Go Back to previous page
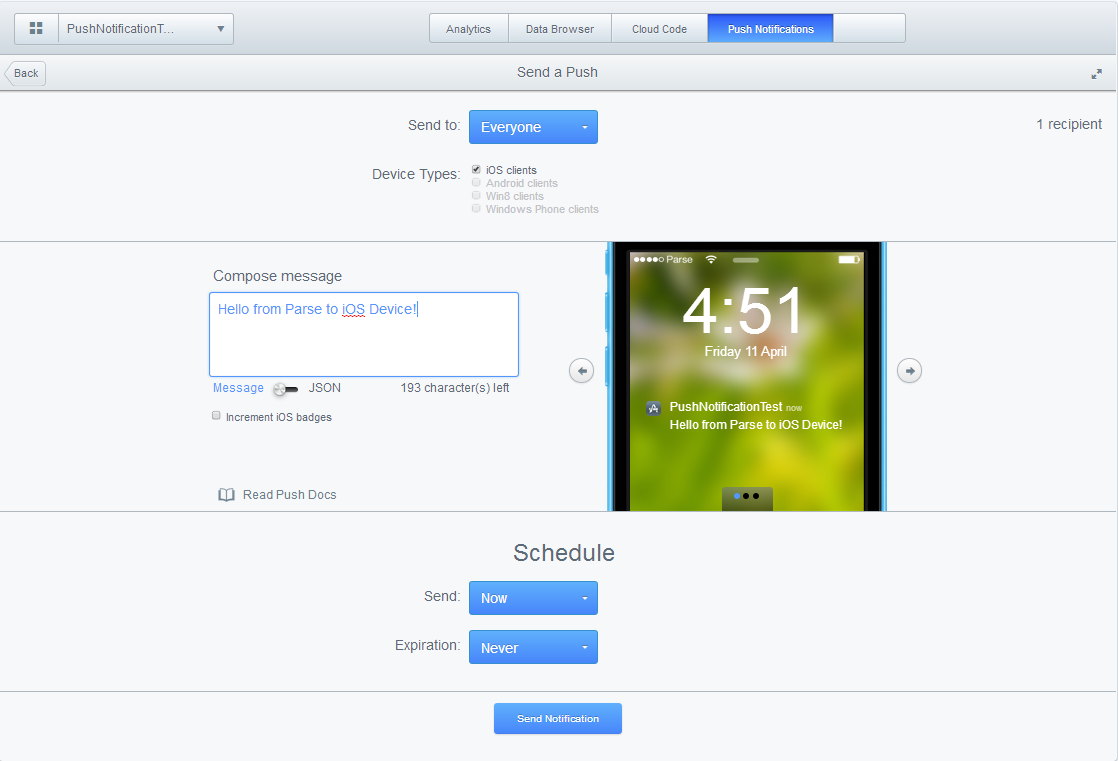This screenshot has width=1118, height=761. point(26,73)
